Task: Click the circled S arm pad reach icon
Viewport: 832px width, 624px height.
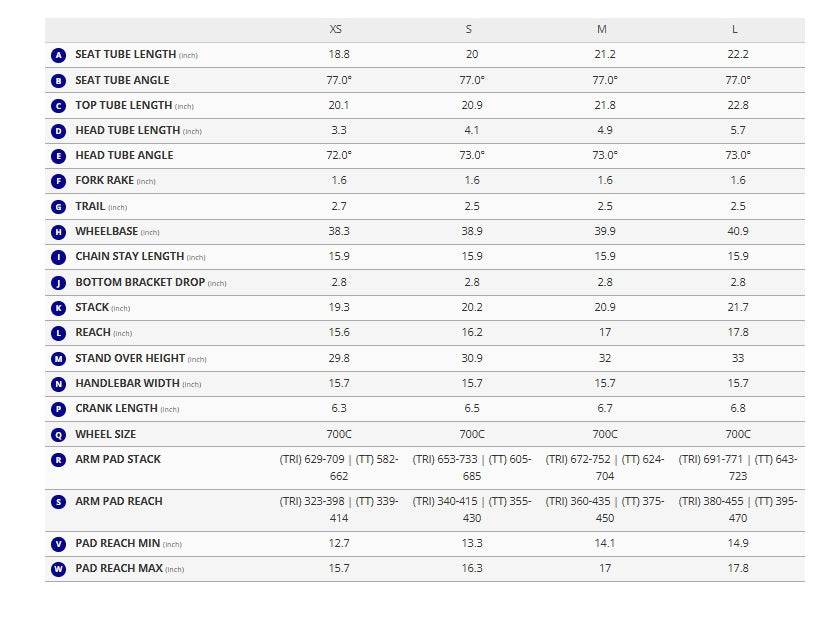Action: [x=58, y=501]
